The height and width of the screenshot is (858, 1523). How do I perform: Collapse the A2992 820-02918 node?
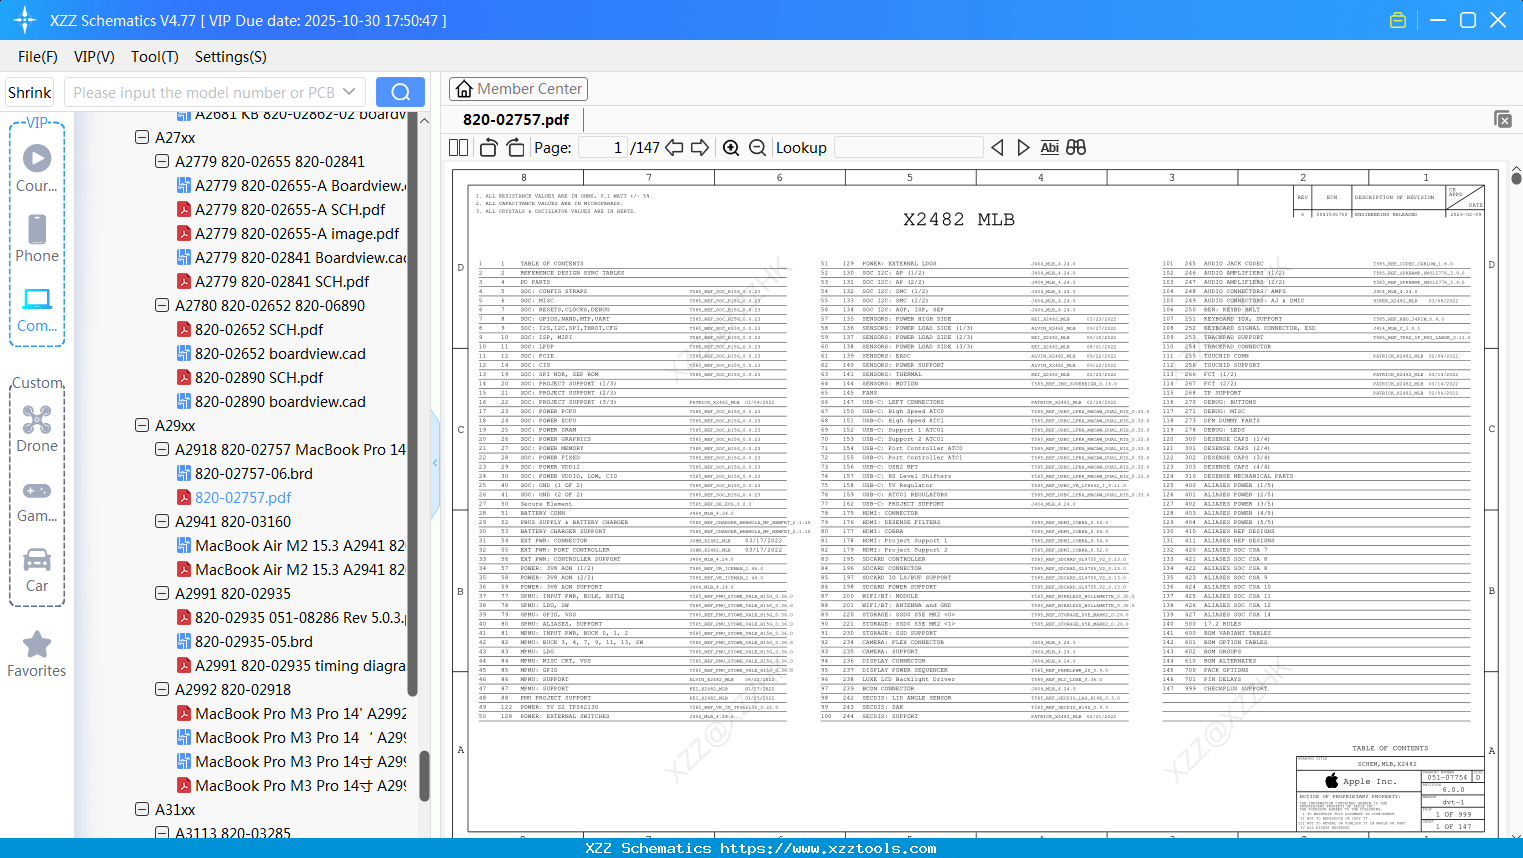pyautogui.click(x=162, y=689)
